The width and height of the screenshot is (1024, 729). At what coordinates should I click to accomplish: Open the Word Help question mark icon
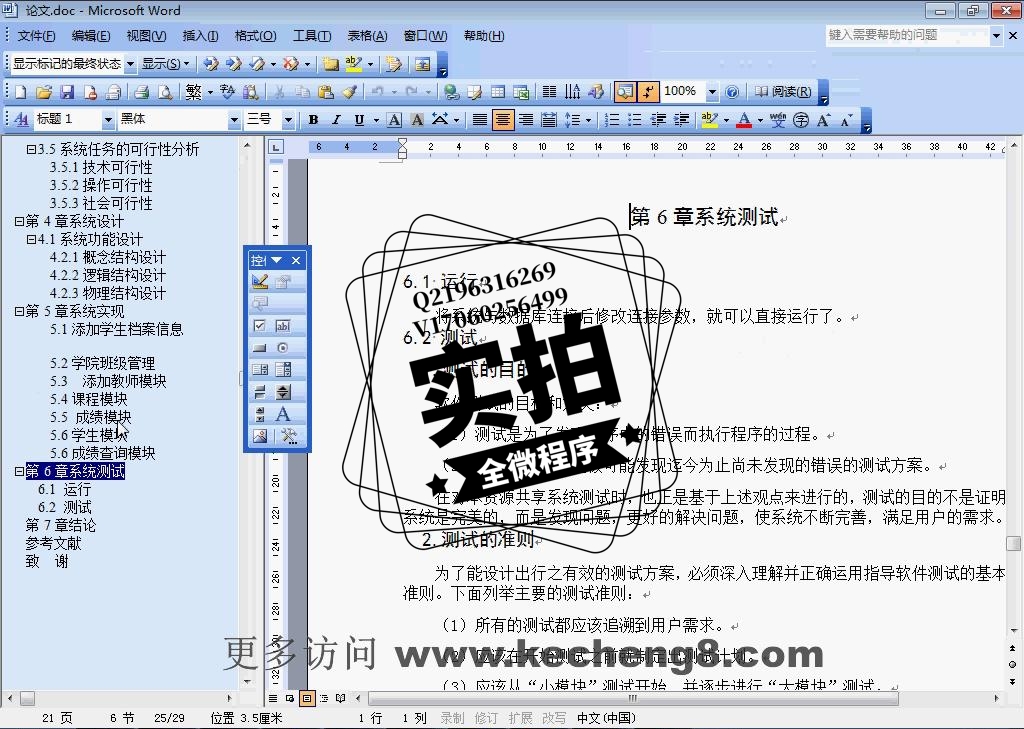pos(732,92)
